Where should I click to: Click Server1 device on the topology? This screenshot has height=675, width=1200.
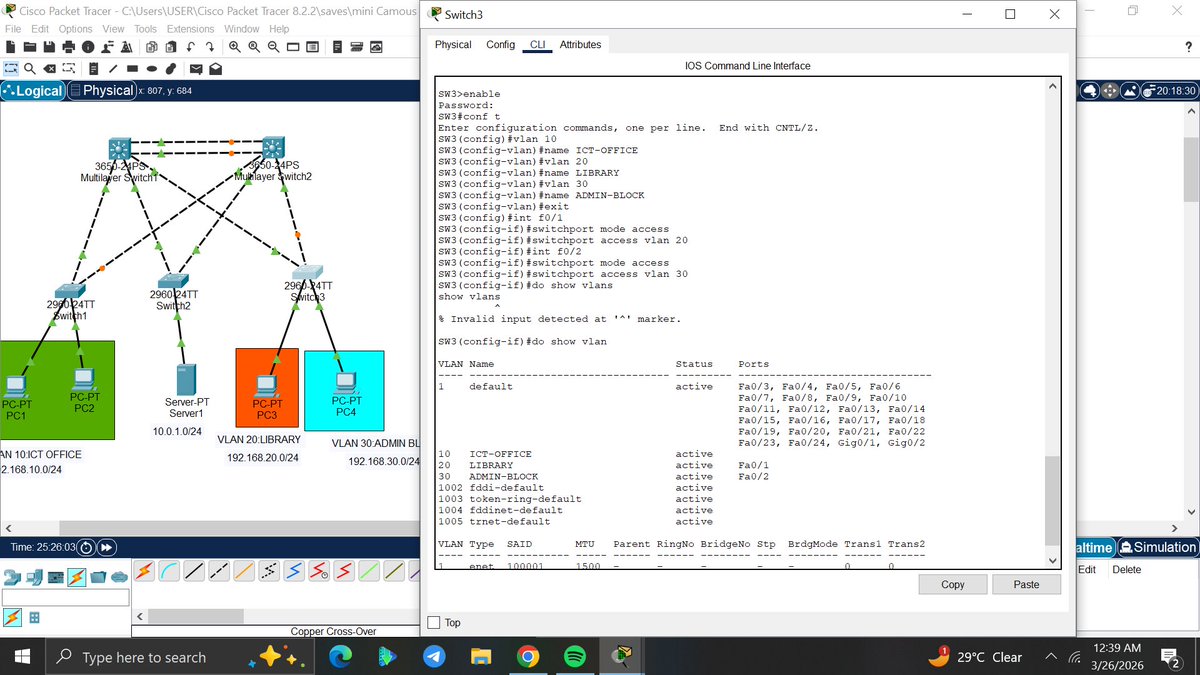click(185, 379)
